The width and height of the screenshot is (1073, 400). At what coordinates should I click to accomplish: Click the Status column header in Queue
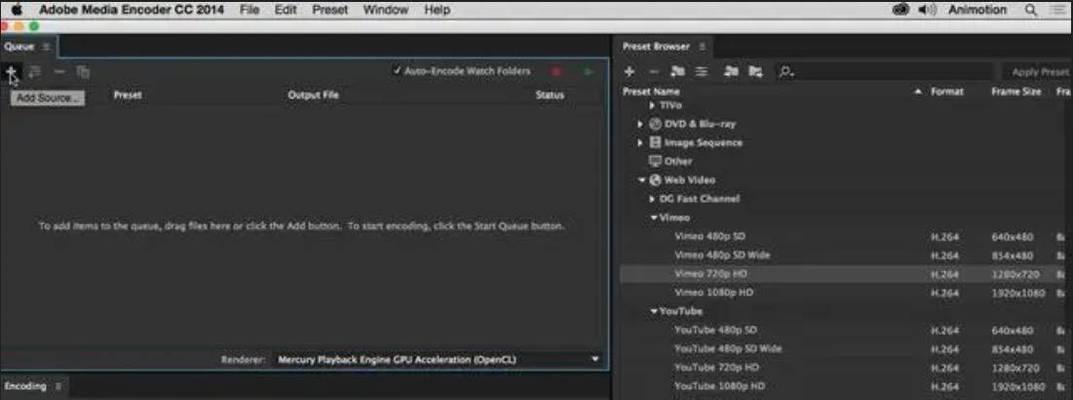pos(550,95)
